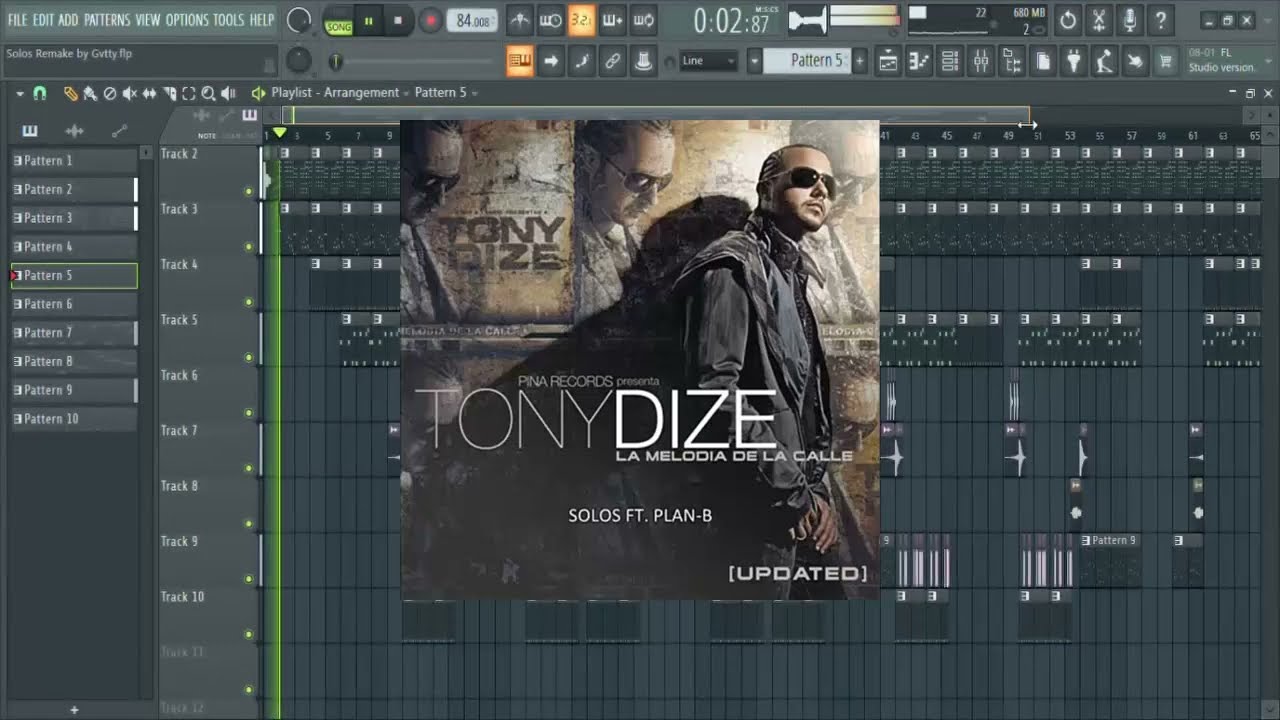The image size is (1280, 720).
Task: Open the Channel rack view icon
Action: [950, 61]
